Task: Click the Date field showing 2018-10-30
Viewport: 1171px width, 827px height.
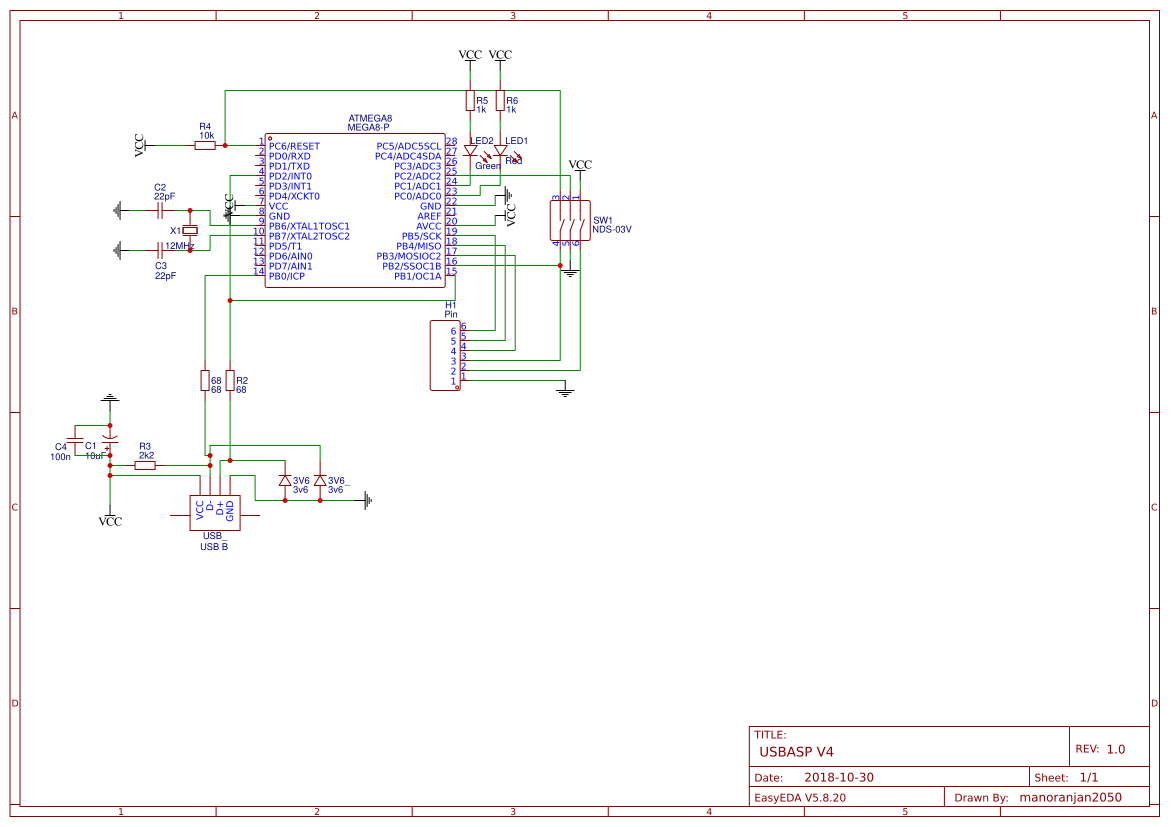Action: click(x=841, y=776)
